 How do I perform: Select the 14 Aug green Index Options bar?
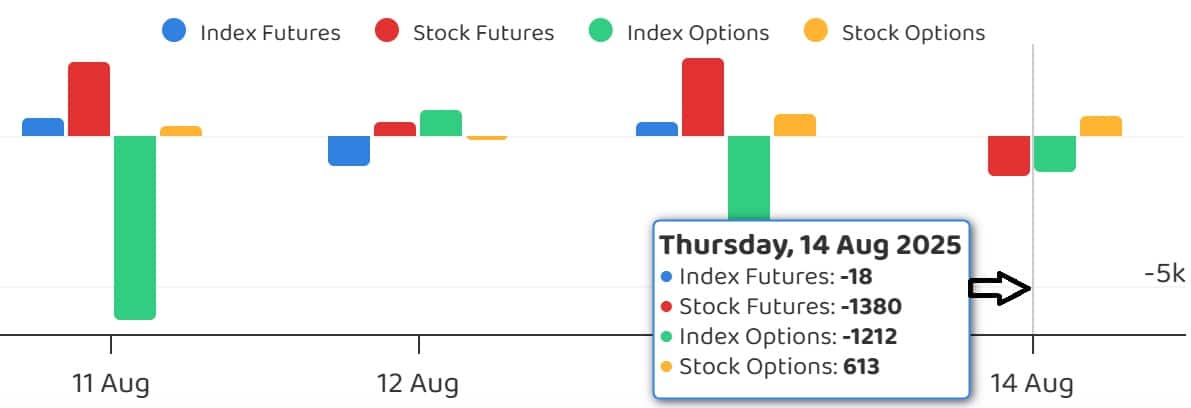click(1055, 153)
